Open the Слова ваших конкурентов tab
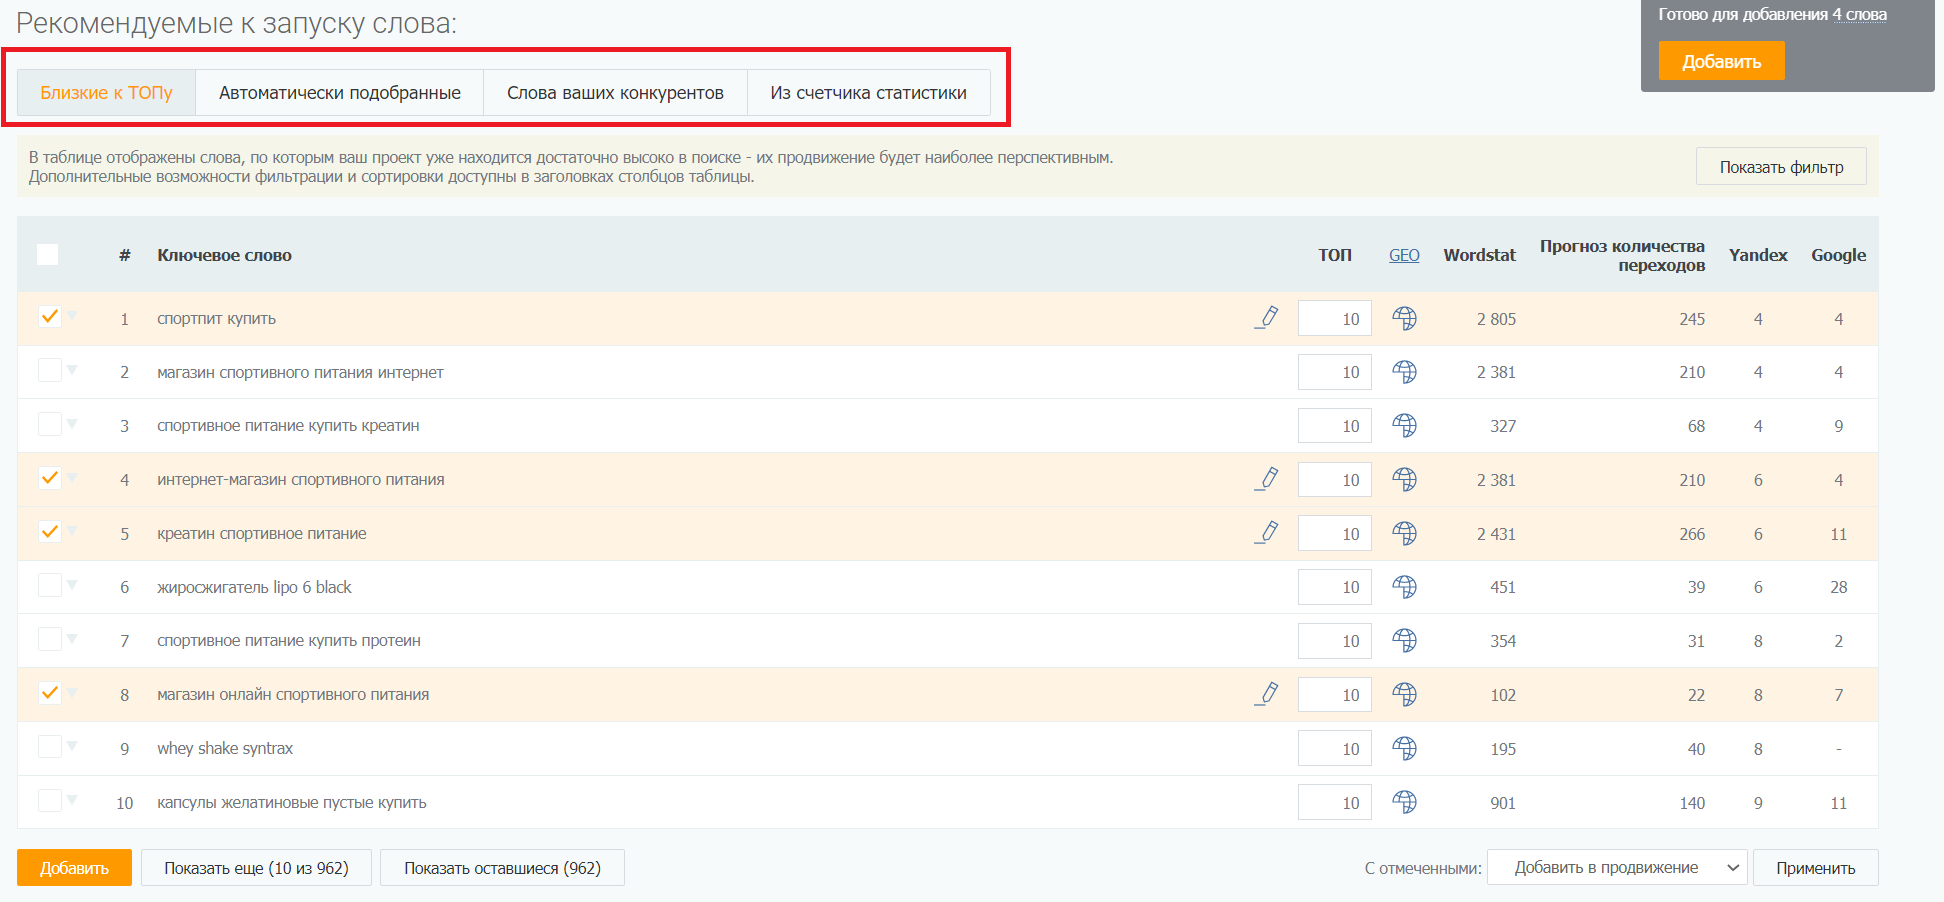 (x=615, y=93)
